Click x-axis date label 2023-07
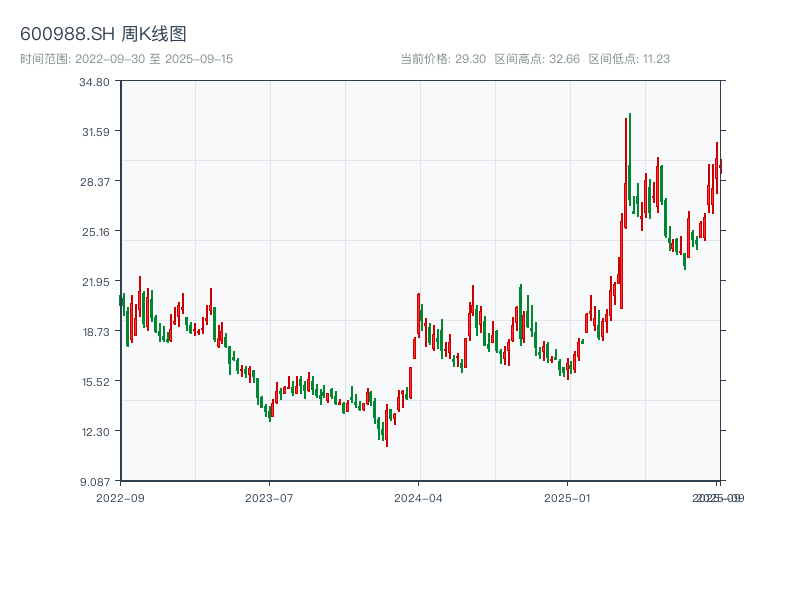Screen dimensions: 800x600 point(269,498)
